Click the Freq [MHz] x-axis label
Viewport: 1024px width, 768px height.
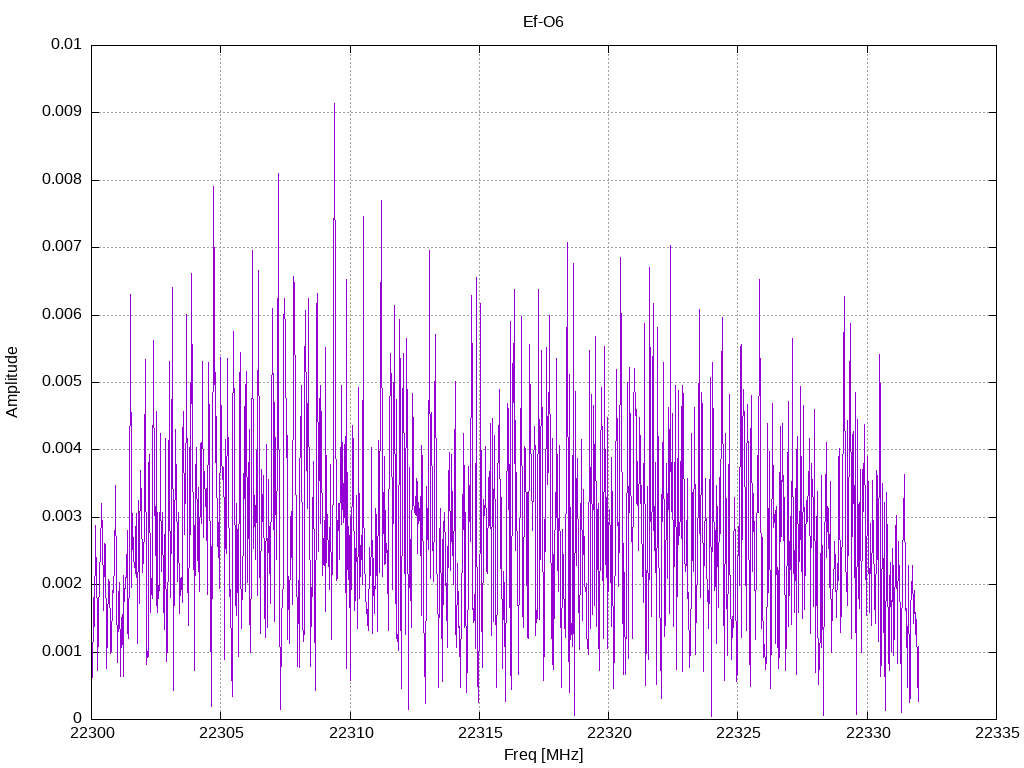pyautogui.click(x=543, y=755)
